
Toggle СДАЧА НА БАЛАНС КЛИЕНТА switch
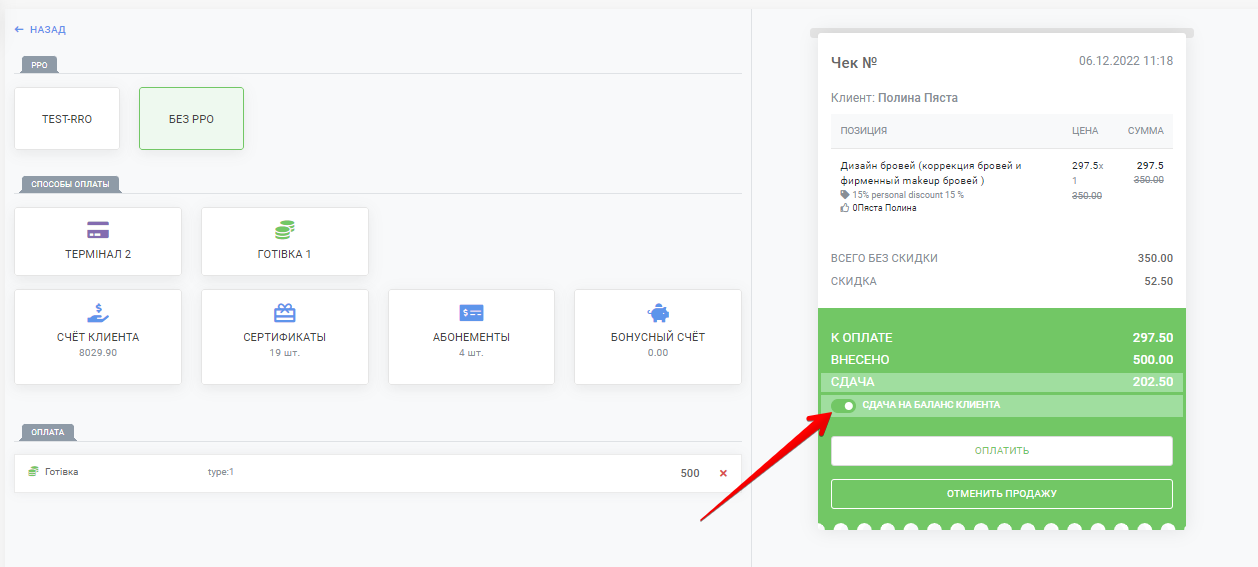pyautogui.click(x=843, y=405)
